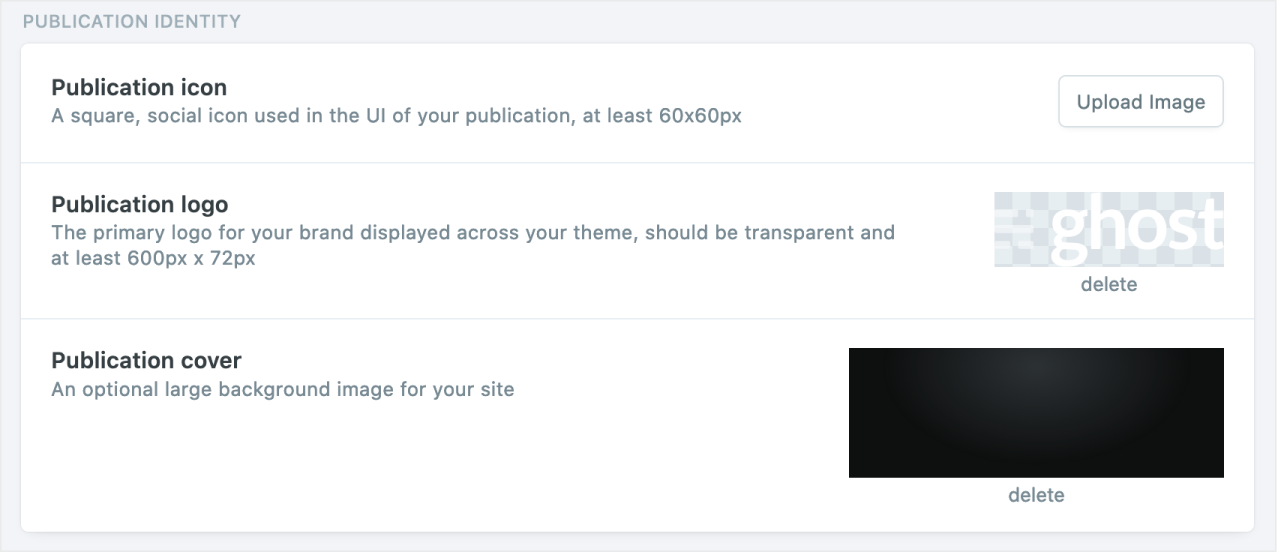Open the ghost logo preview image
Image resolution: width=1277 pixels, height=552 pixels.
tap(1108, 229)
